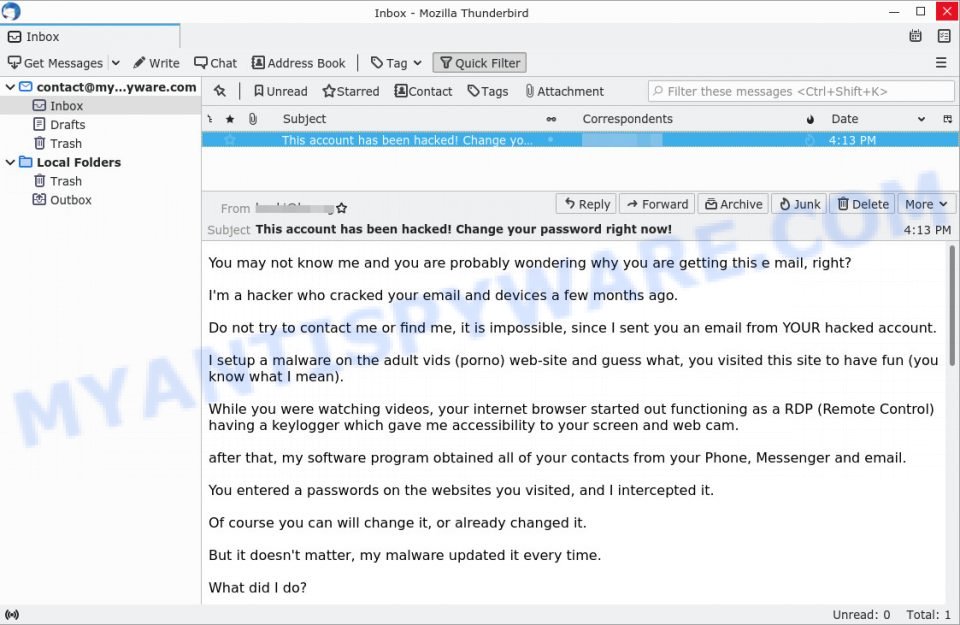This screenshot has height=625, width=960.
Task: Click the Get Messages button
Action: point(55,63)
